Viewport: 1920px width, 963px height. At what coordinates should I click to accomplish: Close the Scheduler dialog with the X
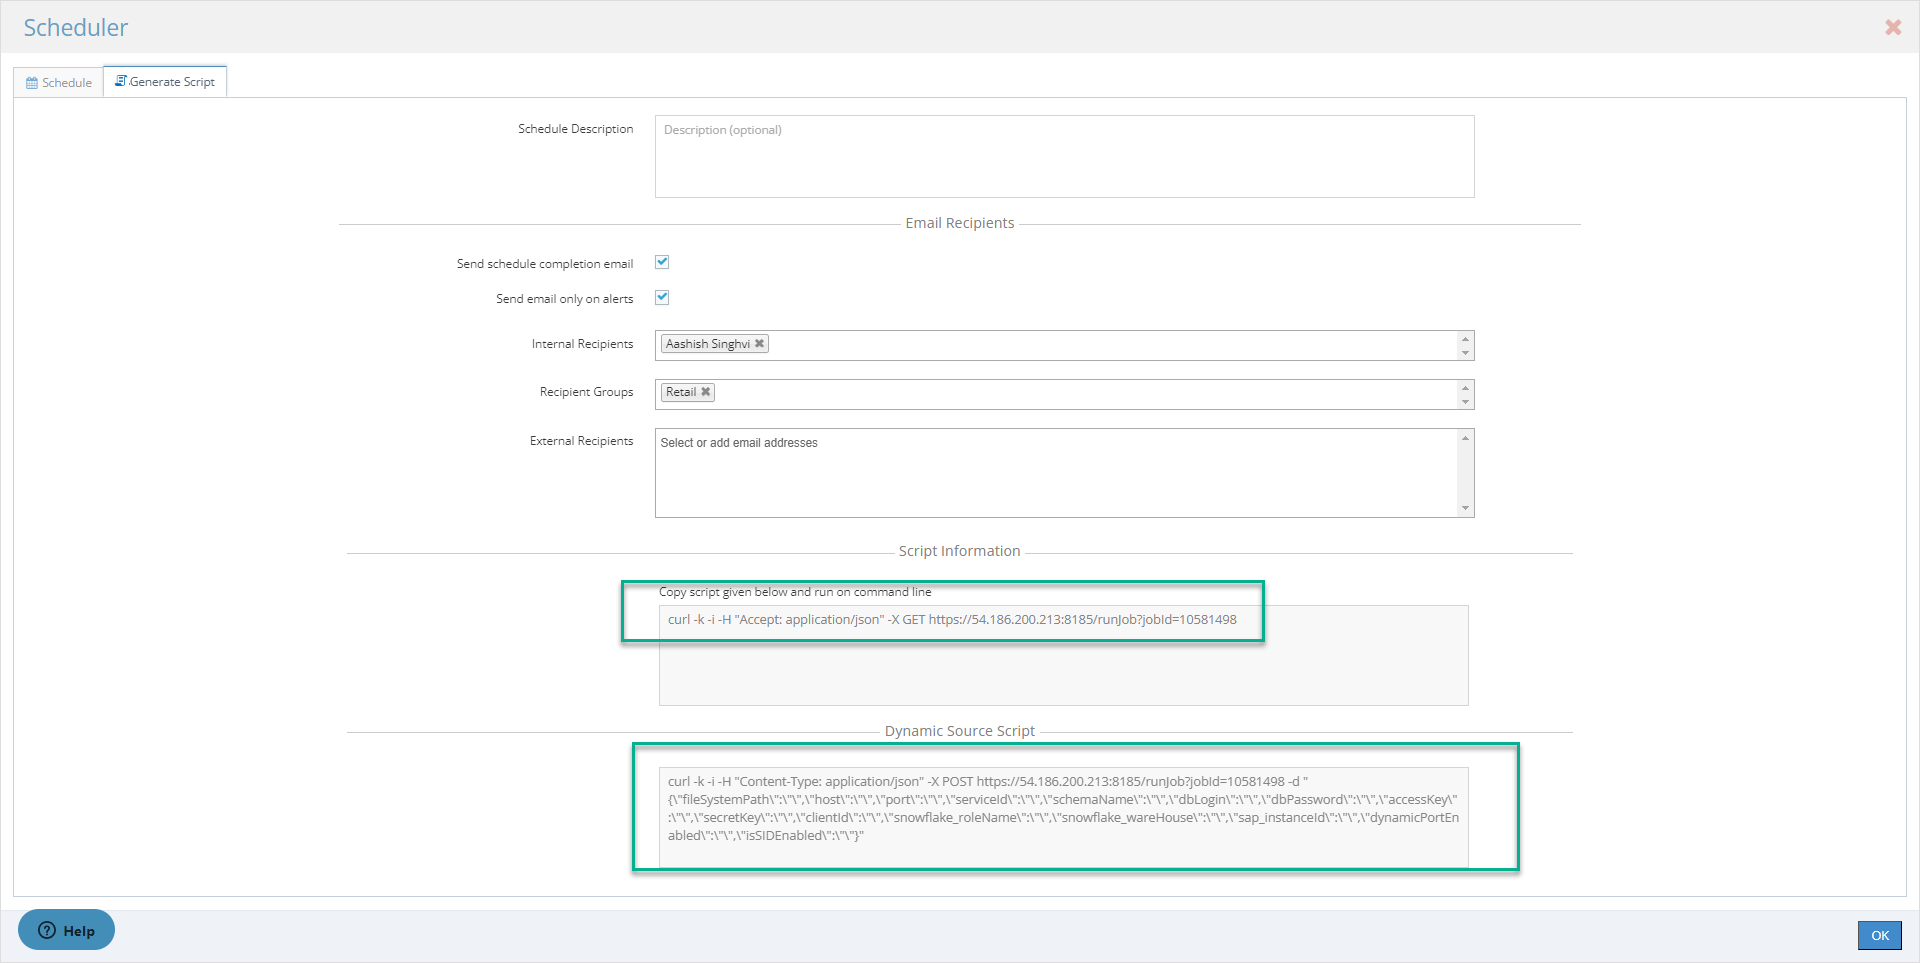(x=1892, y=28)
